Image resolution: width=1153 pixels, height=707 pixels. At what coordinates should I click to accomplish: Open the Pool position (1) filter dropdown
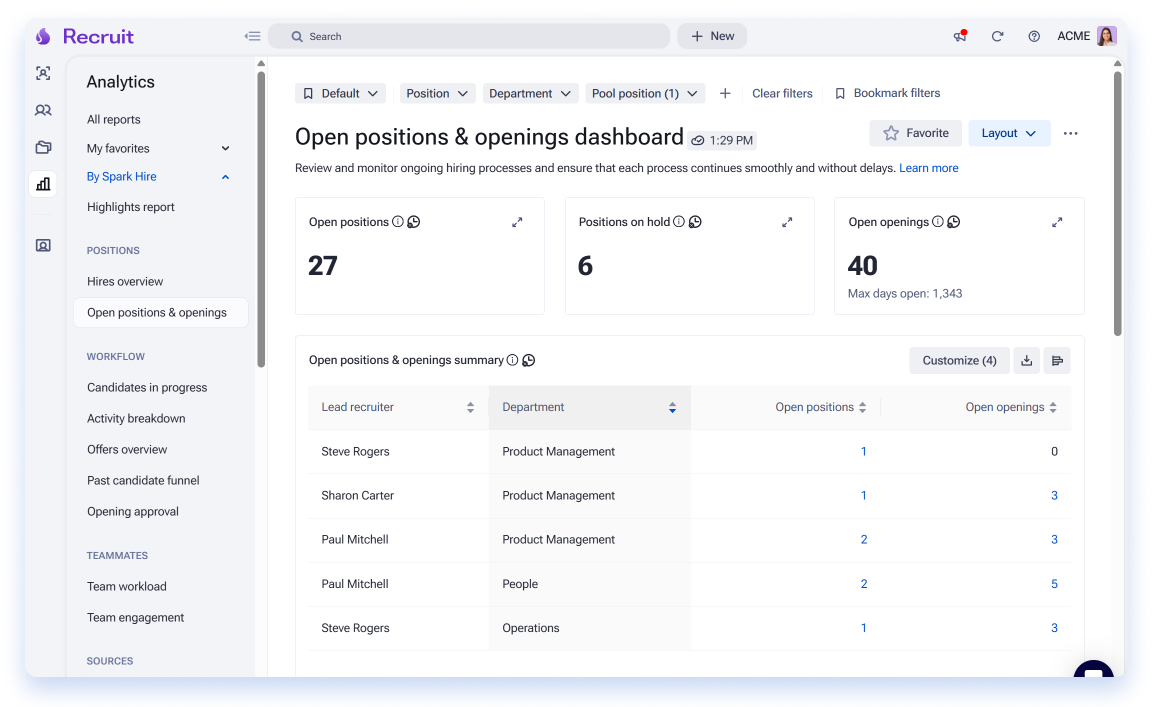click(x=645, y=93)
